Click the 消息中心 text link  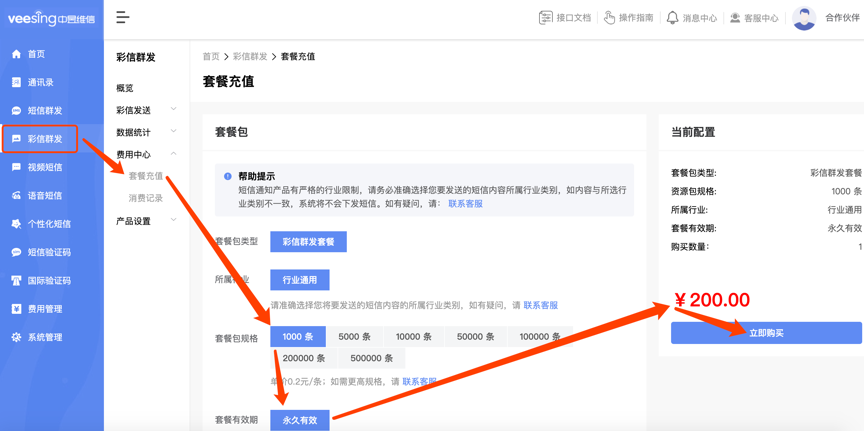(700, 18)
